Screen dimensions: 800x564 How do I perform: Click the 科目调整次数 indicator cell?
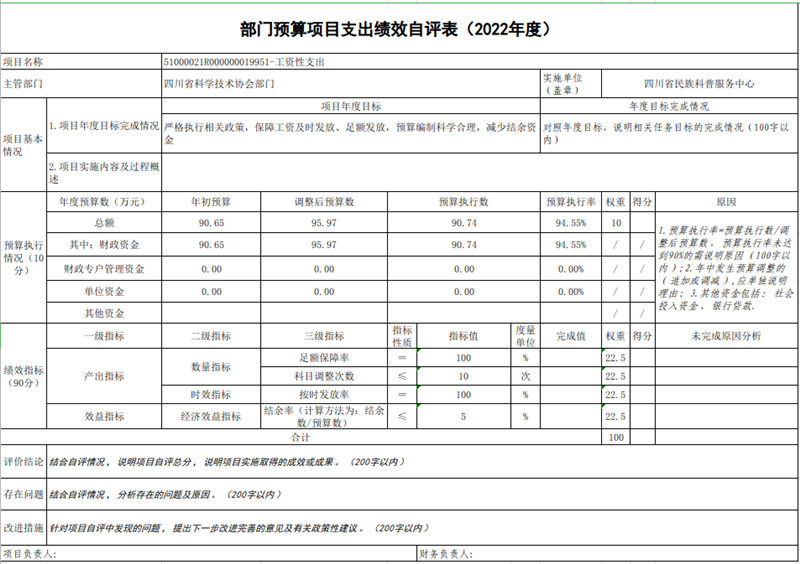click(324, 376)
